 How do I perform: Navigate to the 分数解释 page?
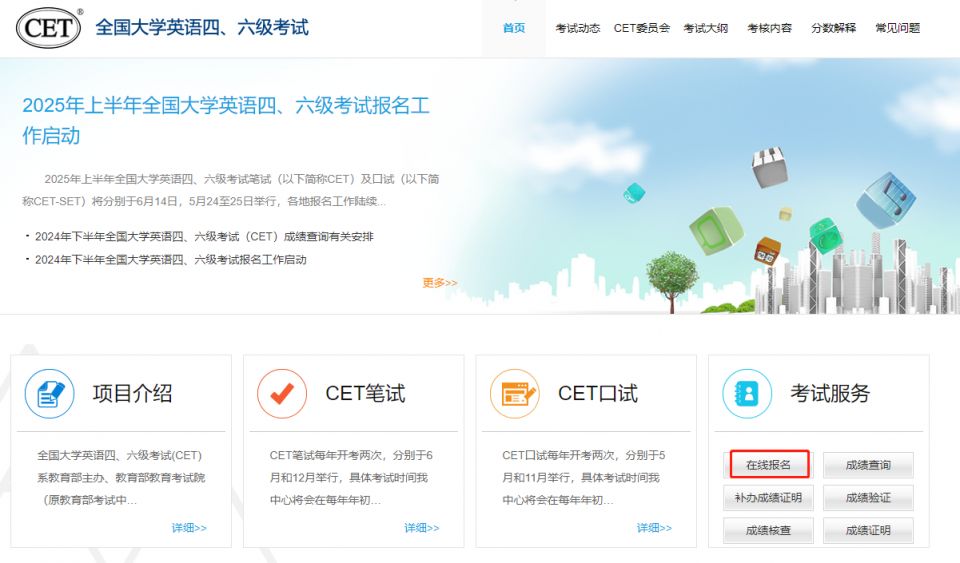click(833, 28)
